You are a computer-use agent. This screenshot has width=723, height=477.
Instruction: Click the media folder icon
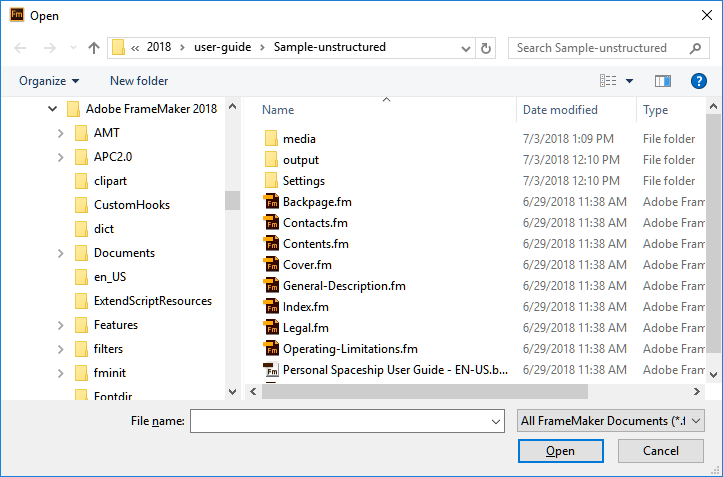pyautogui.click(x=270, y=139)
